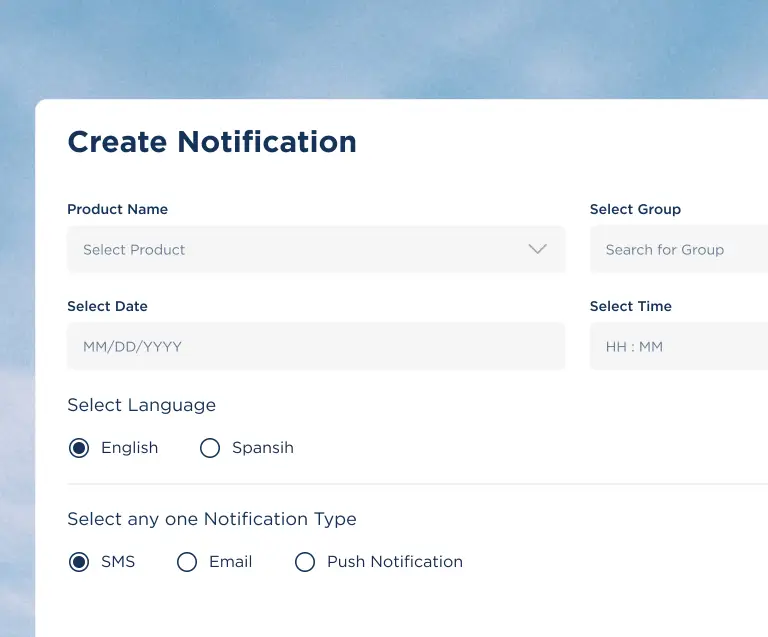Select the English radio button
This screenshot has width=768, height=637.
coord(79,448)
